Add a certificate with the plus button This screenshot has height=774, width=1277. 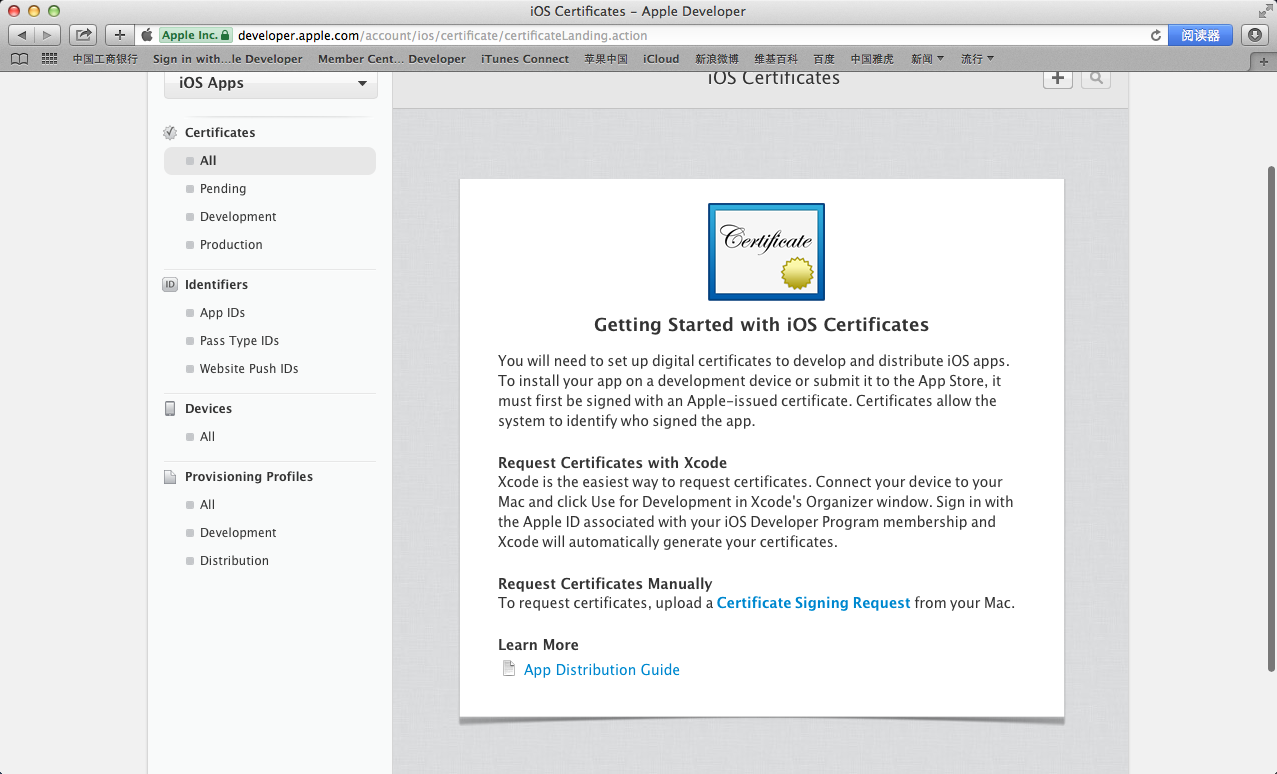point(1058,78)
